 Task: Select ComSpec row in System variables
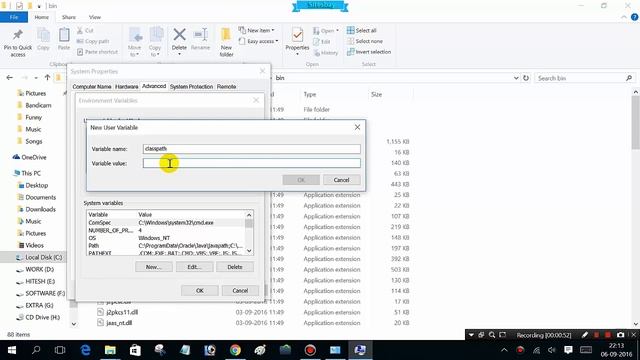166,222
